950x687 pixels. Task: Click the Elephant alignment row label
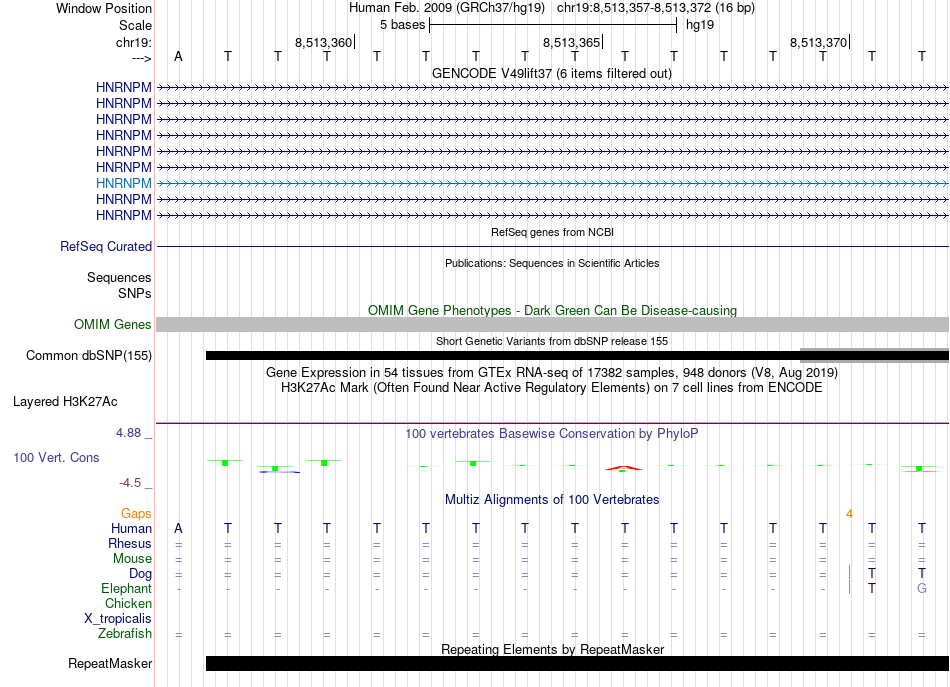(126, 588)
